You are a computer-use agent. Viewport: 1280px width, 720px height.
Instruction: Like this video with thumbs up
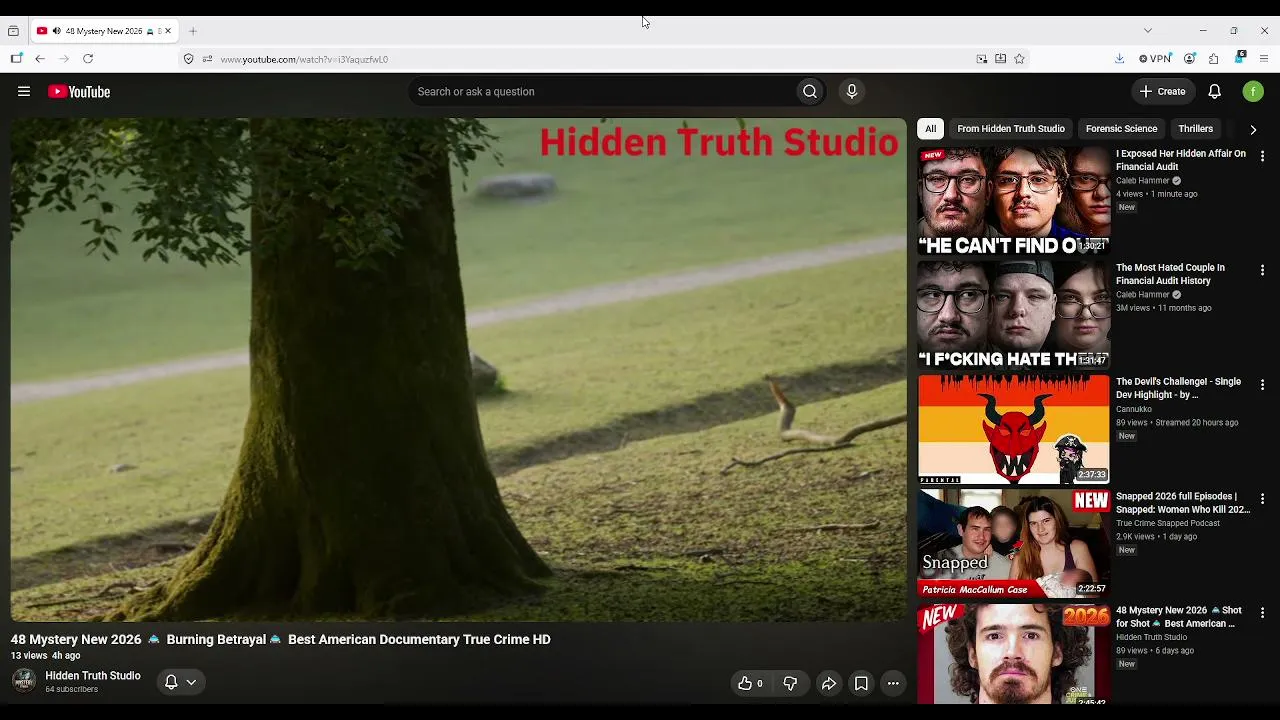[x=750, y=684]
